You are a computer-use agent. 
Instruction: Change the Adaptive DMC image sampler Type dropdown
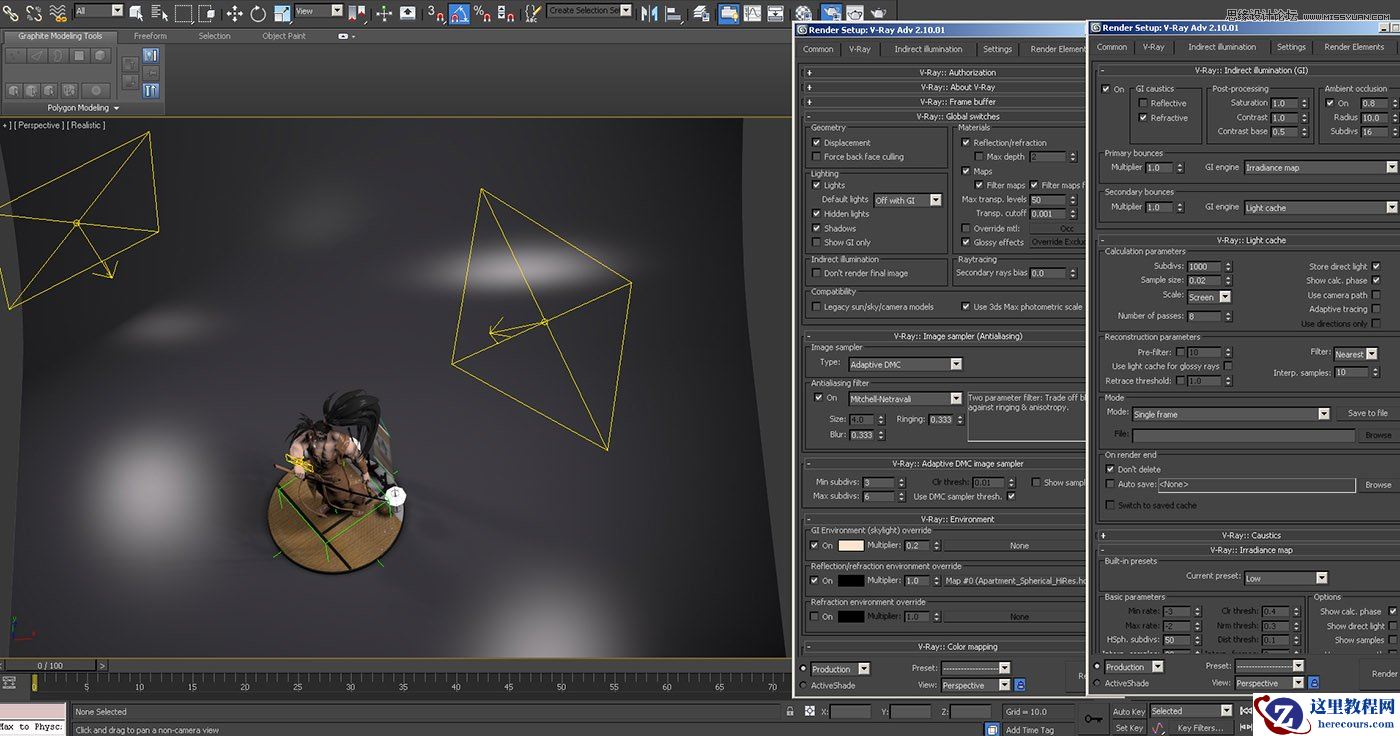tap(905, 363)
